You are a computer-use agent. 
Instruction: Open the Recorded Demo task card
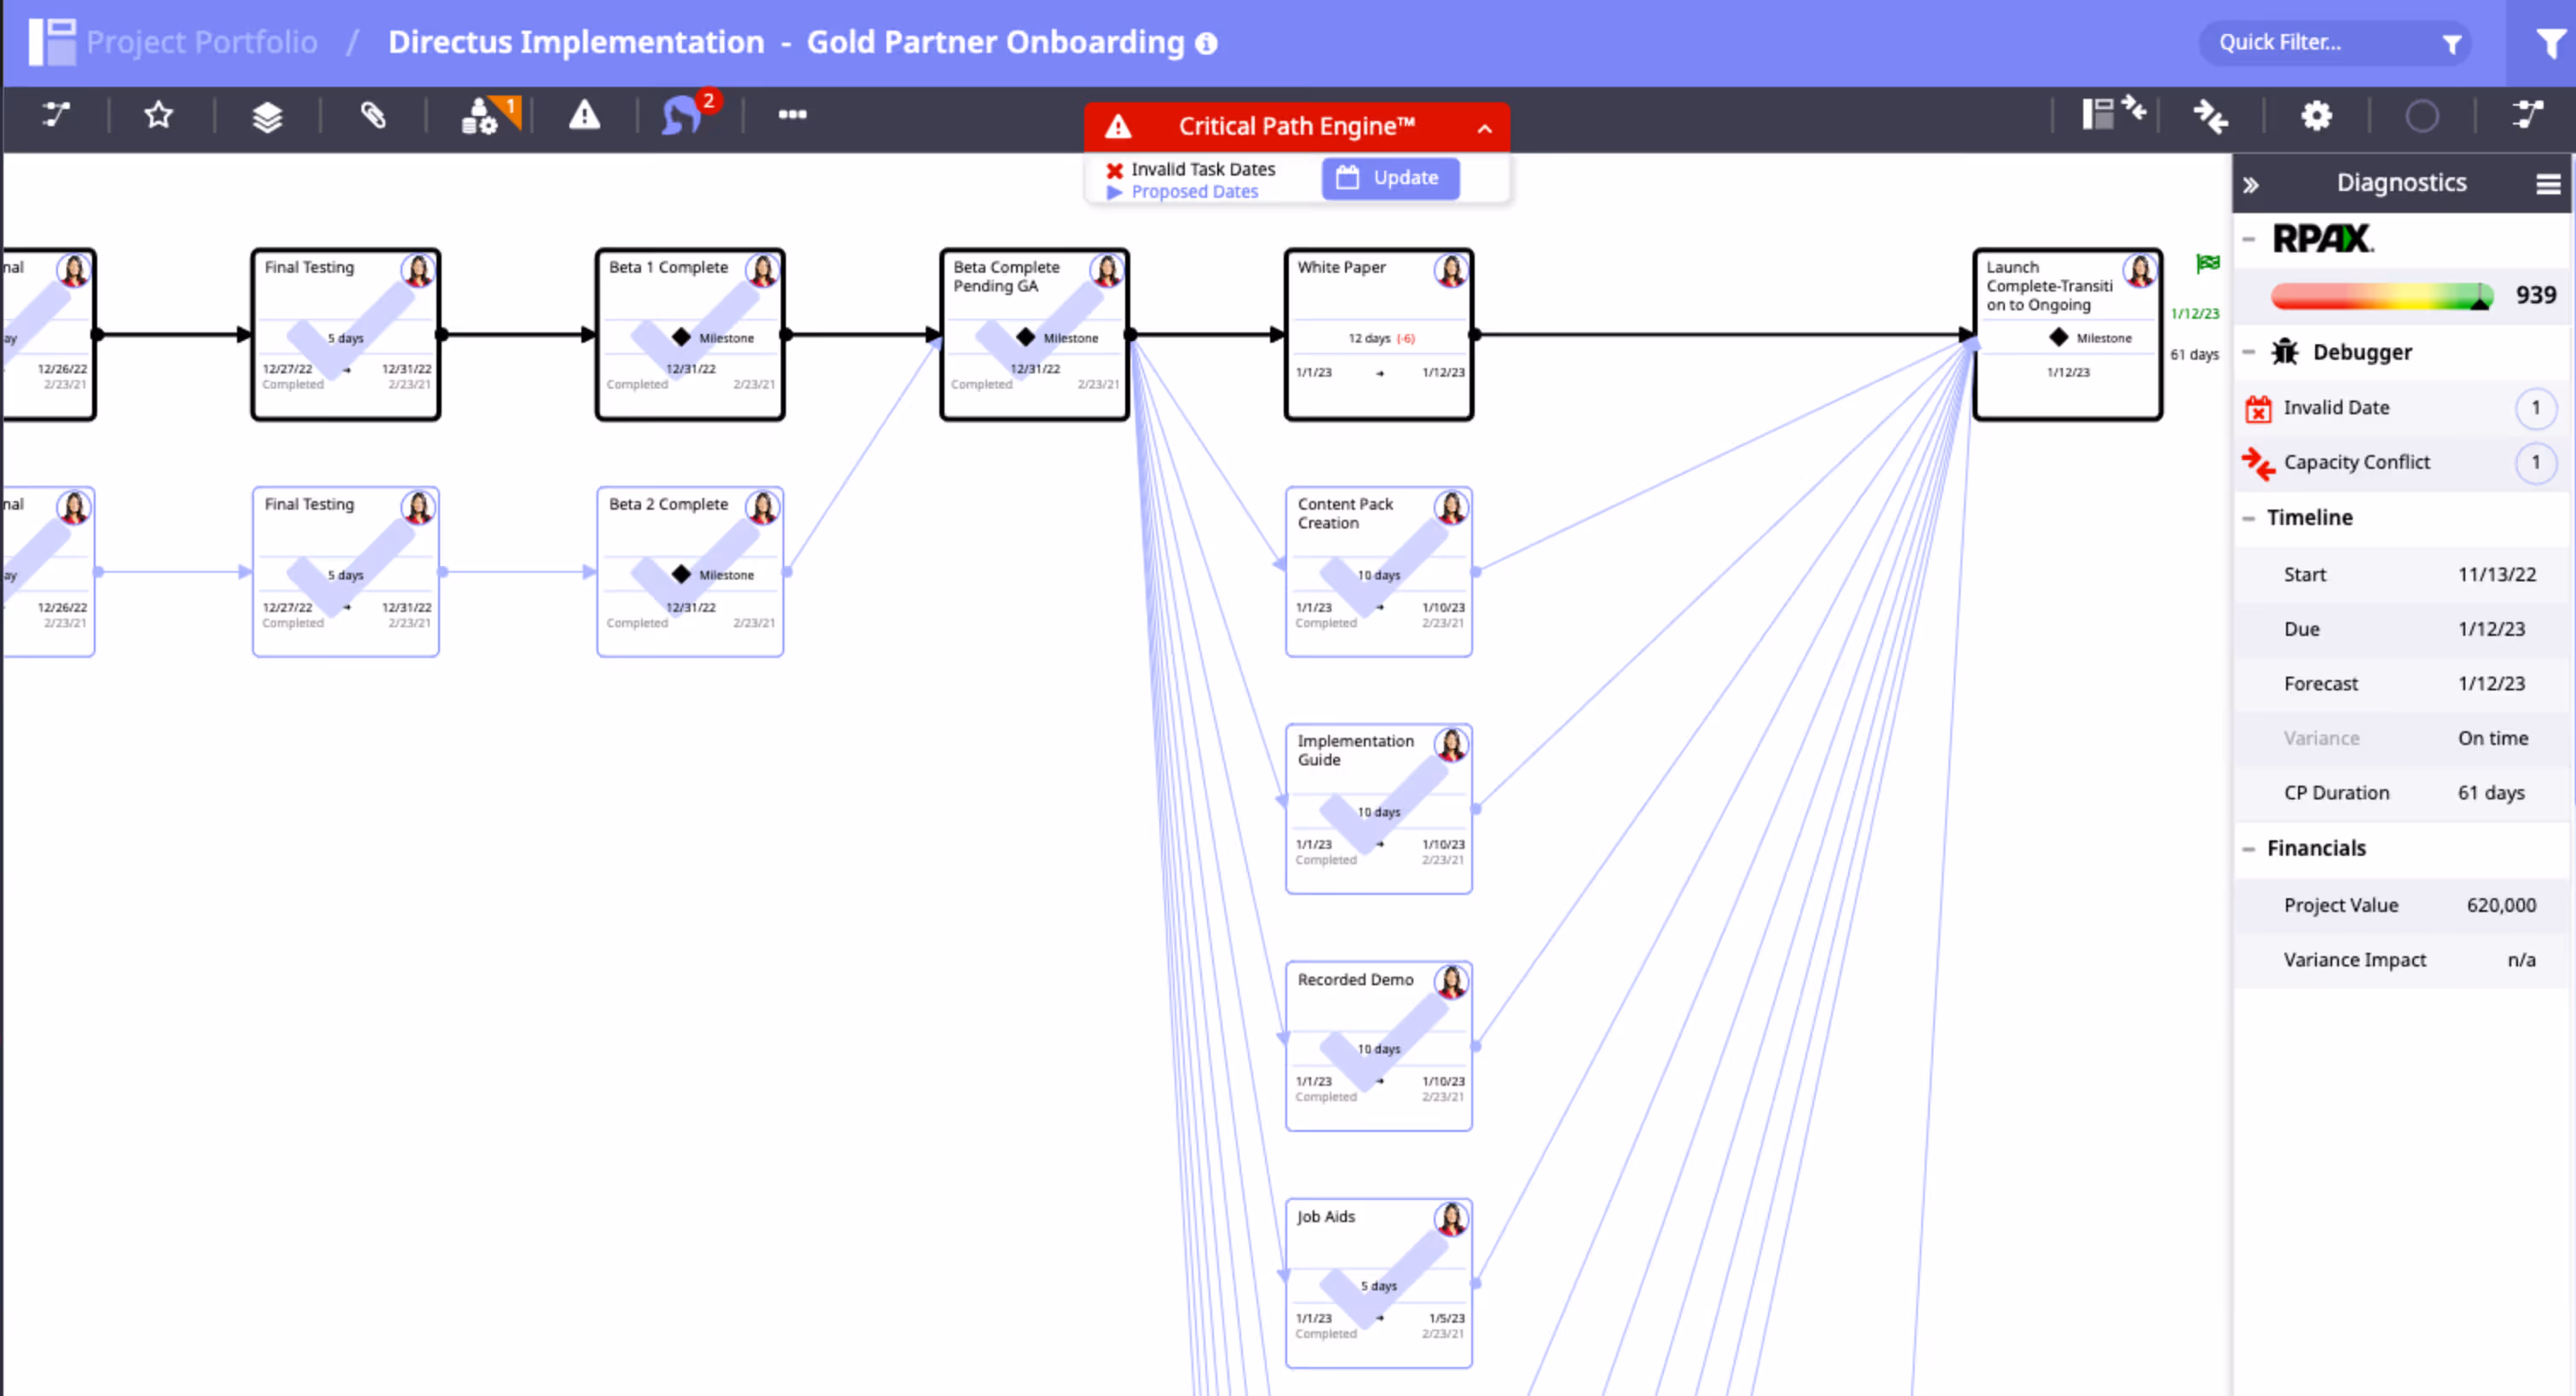pyautogui.click(x=1378, y=1046)
